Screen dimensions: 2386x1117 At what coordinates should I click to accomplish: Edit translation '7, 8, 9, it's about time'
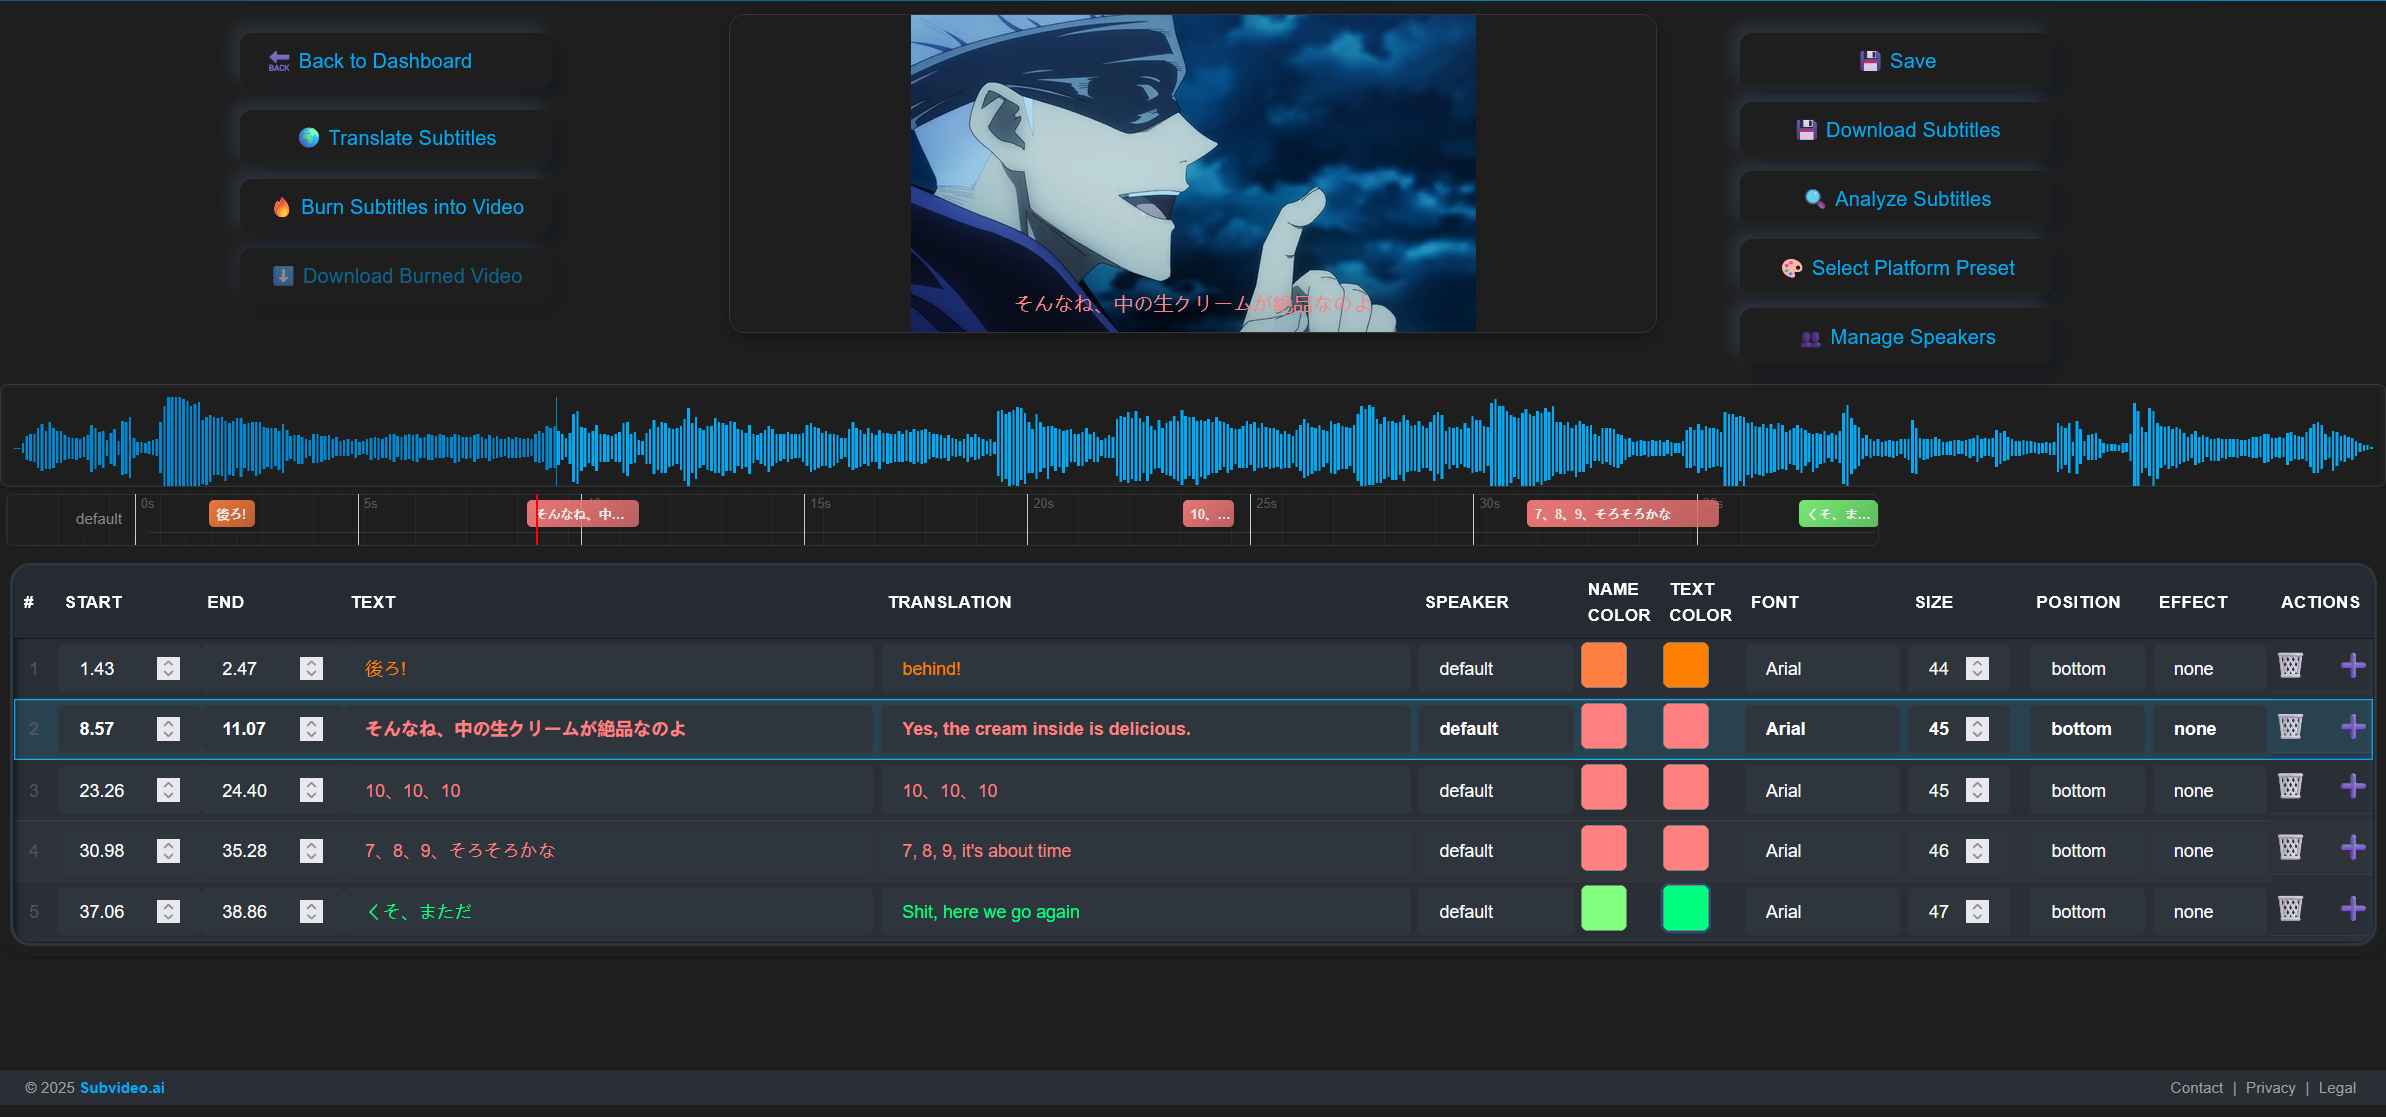(1145, 851)
